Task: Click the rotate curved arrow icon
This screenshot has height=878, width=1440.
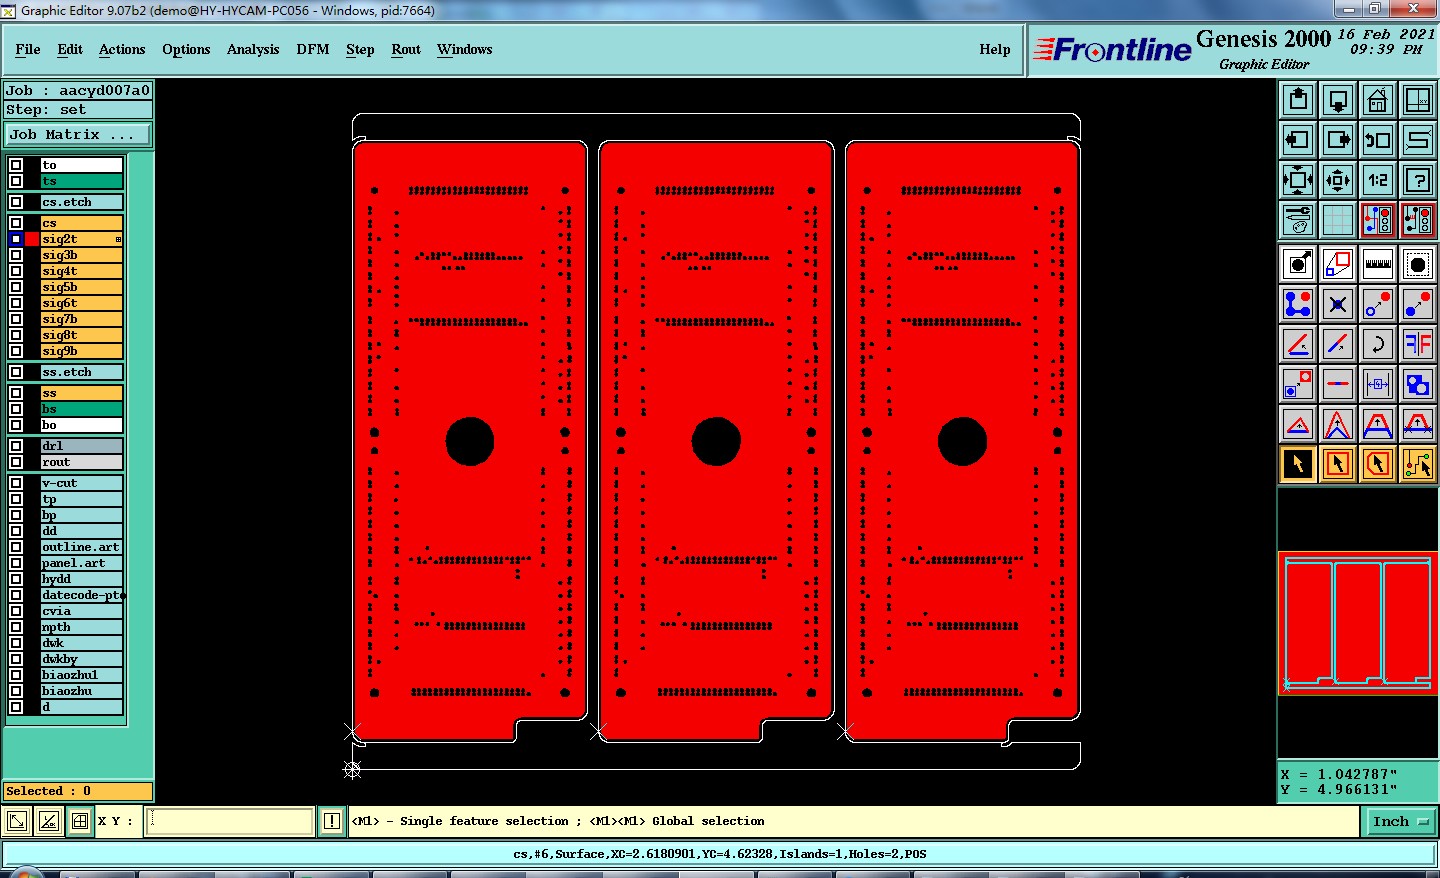Action: (1378, 344)
